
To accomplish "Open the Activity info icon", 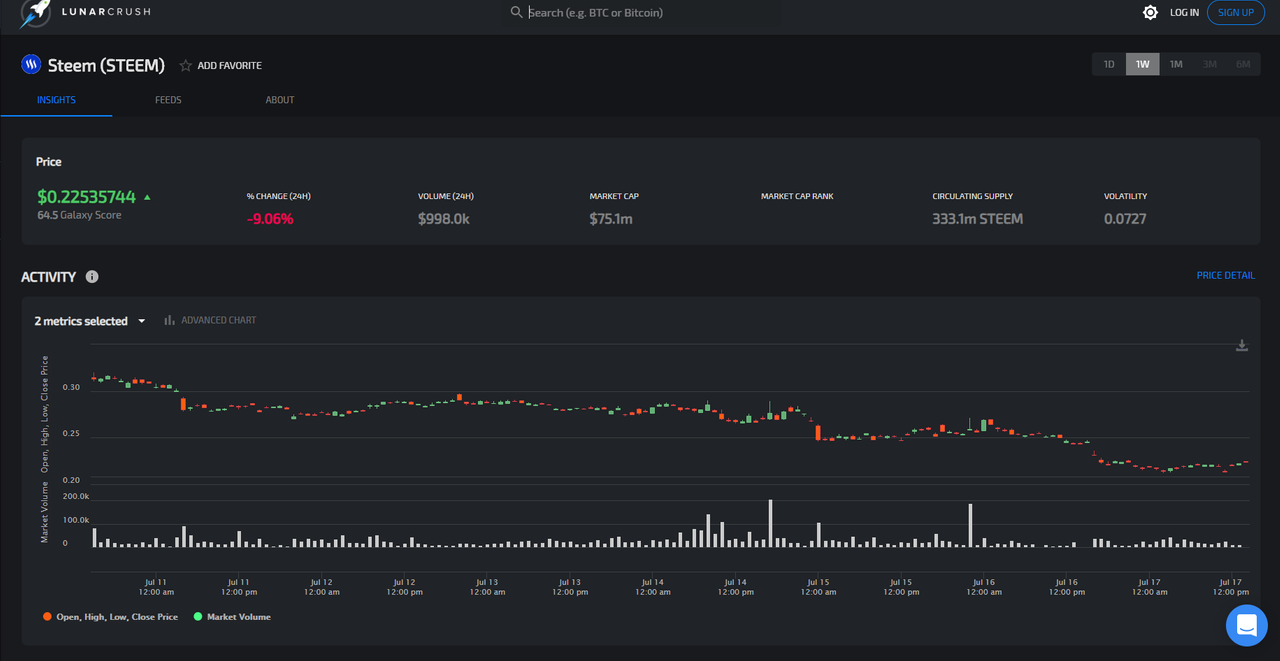I will tap(92, 277).
